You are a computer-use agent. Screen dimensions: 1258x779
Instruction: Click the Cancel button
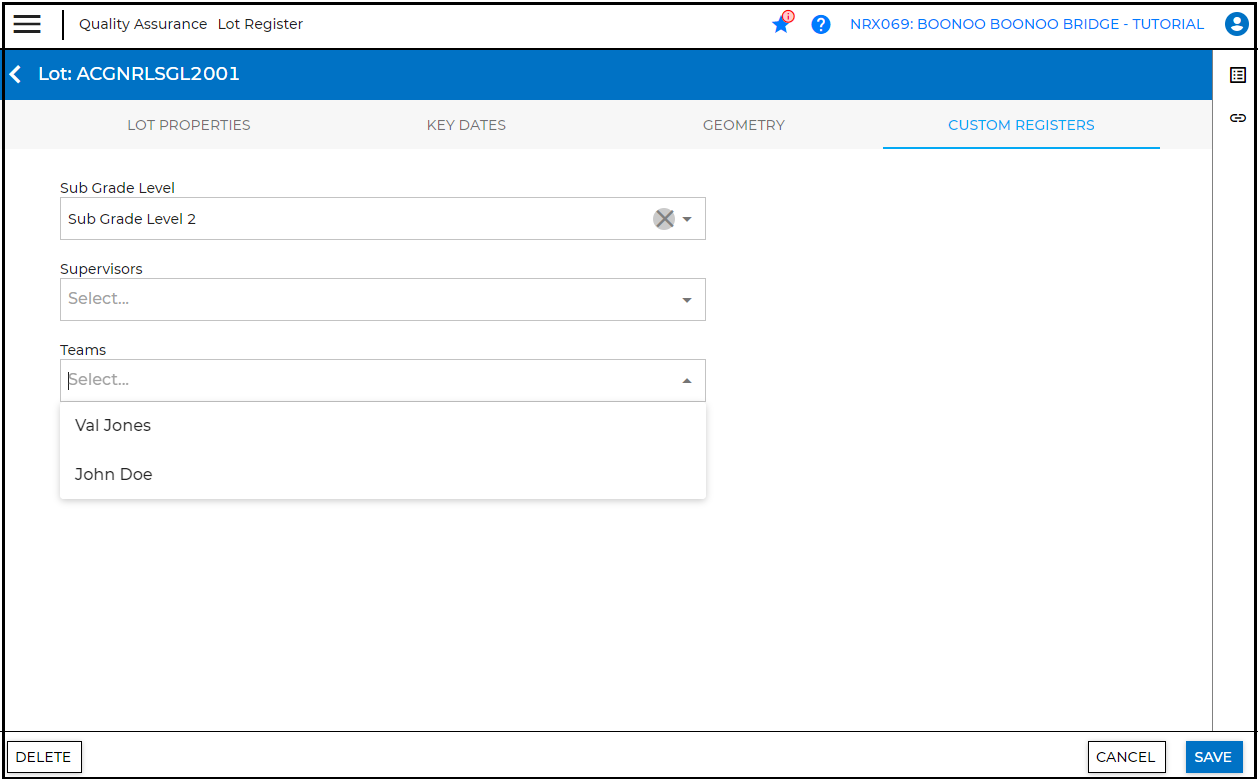[1125, 757]
